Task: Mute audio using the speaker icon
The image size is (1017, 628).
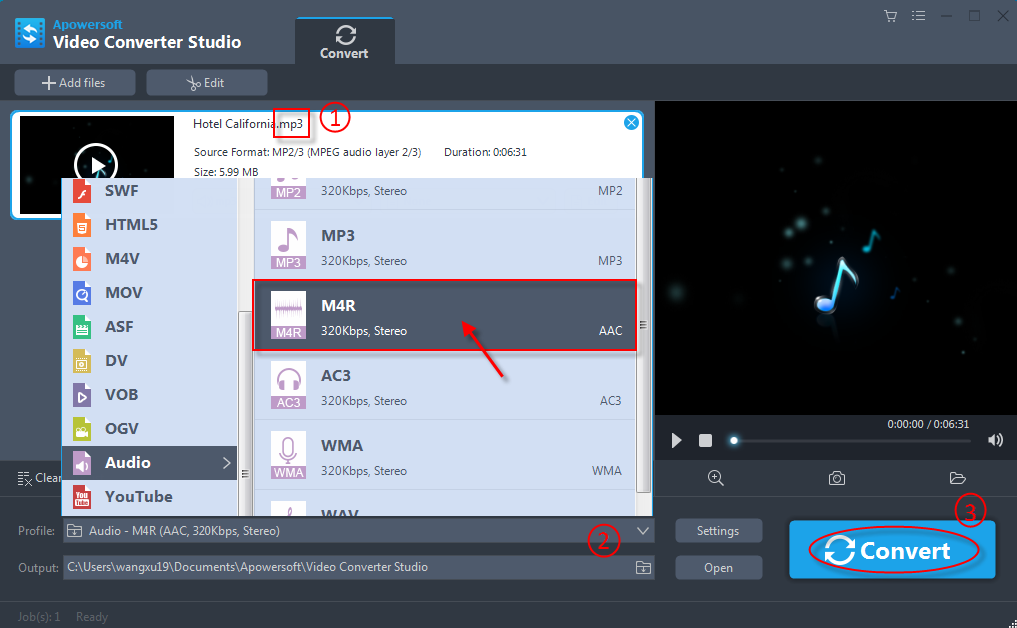Action: click(x=995, y=440)
